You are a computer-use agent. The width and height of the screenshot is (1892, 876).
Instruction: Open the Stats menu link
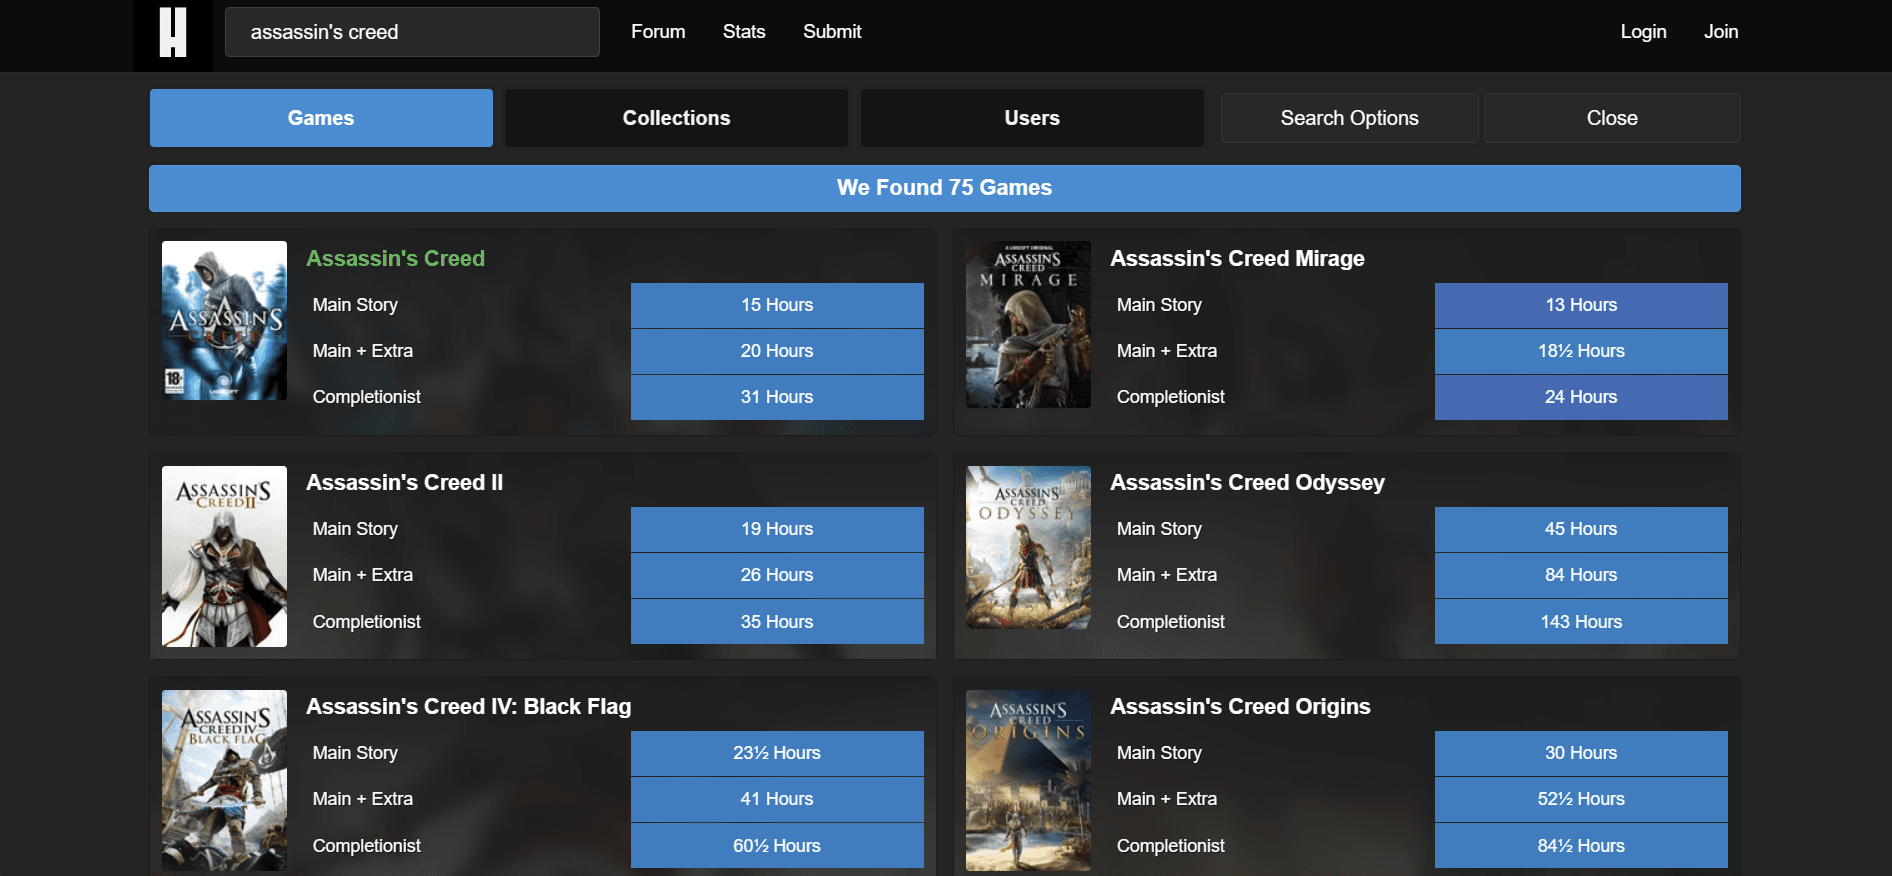744,32
